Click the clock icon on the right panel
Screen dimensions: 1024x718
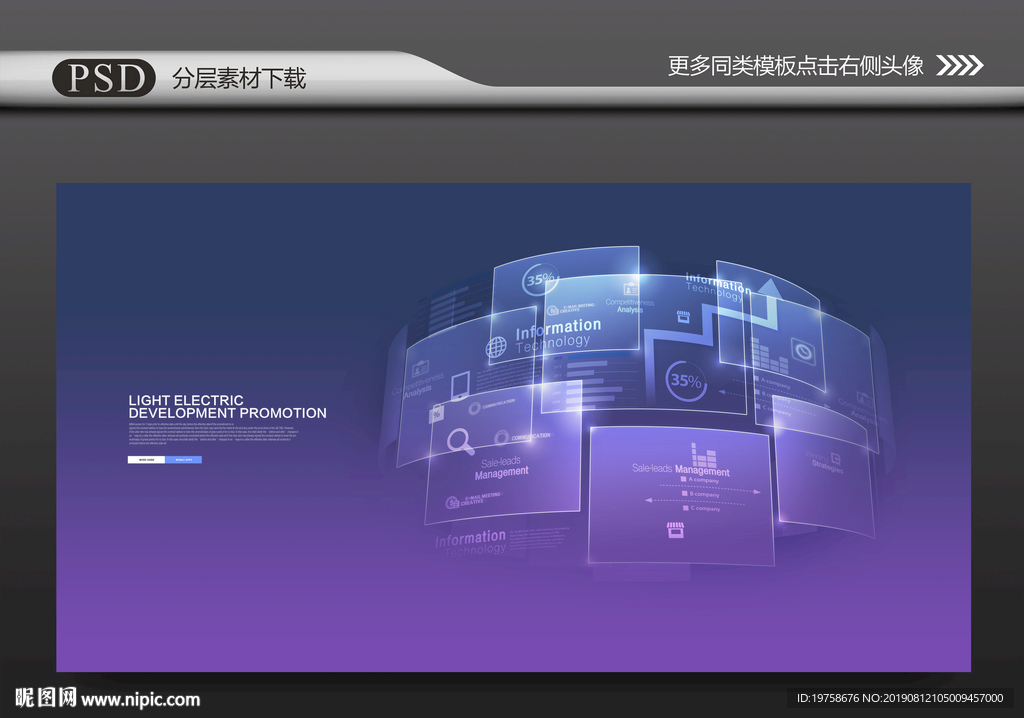point(803,351)
